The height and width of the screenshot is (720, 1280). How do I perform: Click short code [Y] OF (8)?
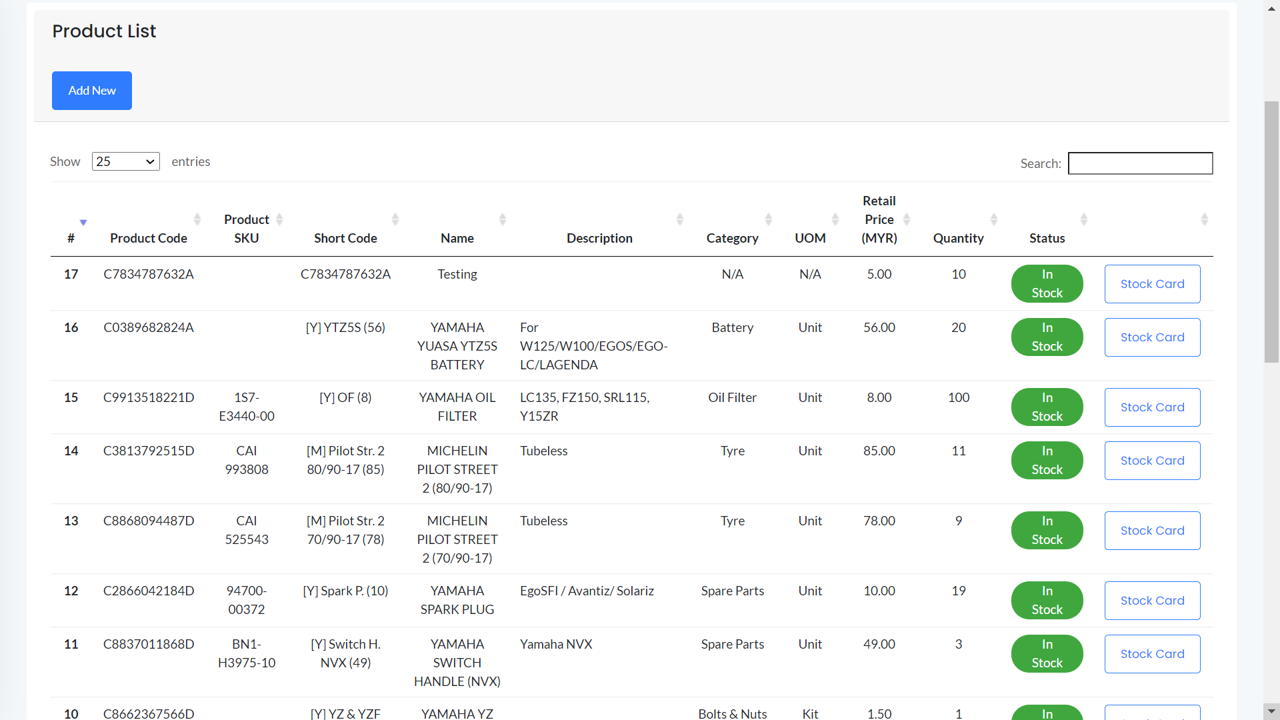click(x=345, y=397)
